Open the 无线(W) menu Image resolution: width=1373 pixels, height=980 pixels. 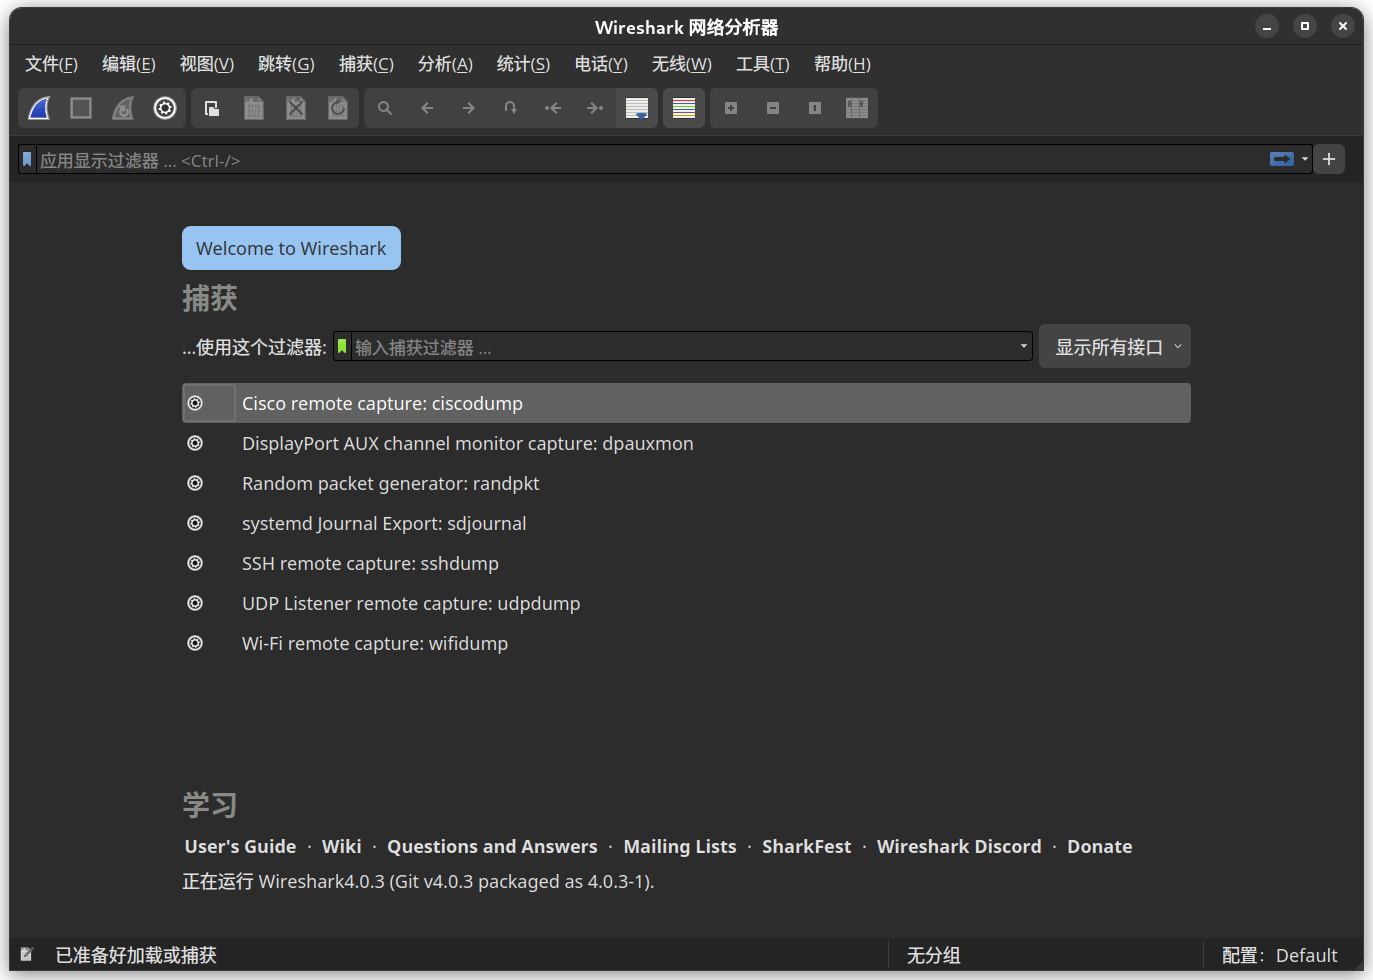pos(682,64)
